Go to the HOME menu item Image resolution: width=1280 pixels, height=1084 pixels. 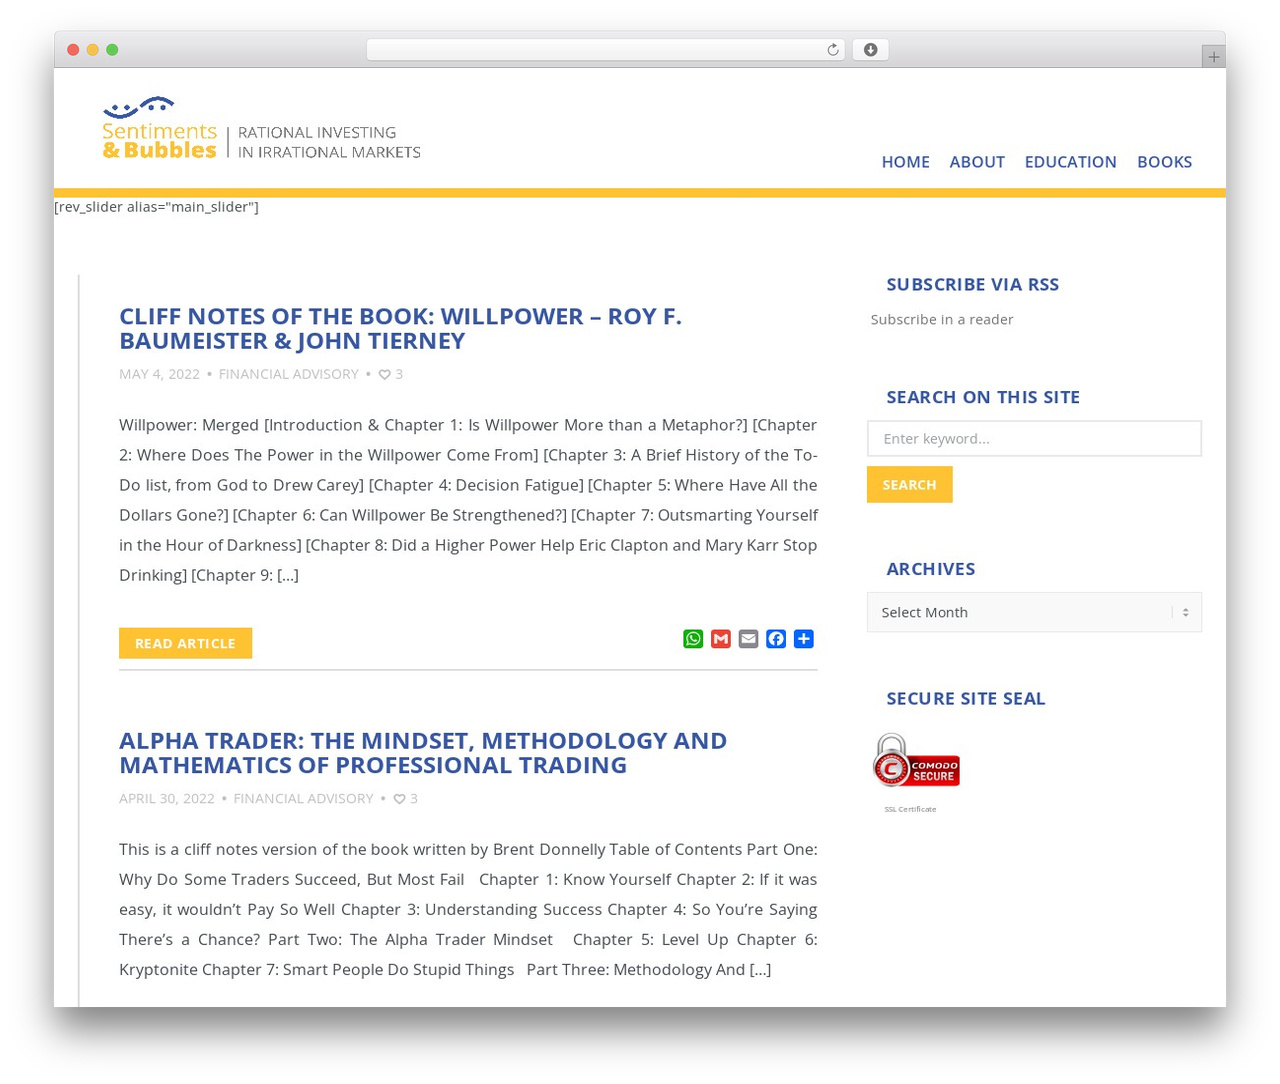tap(905, 162)
